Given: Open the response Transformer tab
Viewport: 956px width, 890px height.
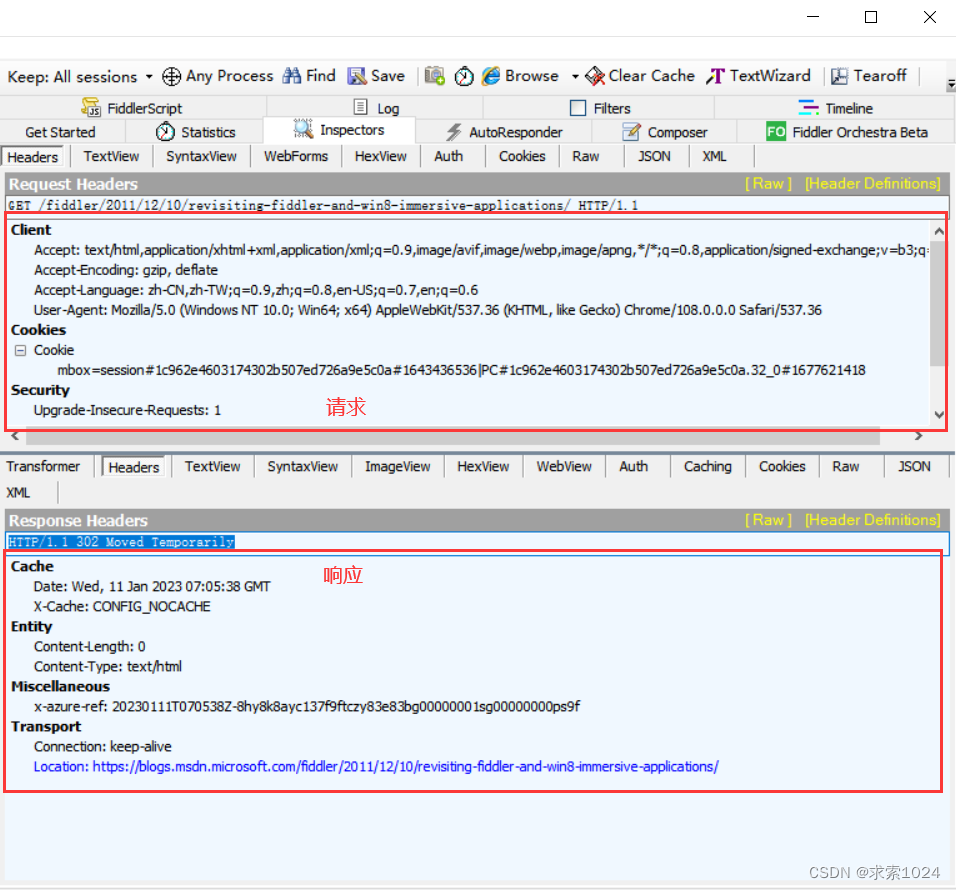Looking at the screenshot, I should (x=43, y=466).
